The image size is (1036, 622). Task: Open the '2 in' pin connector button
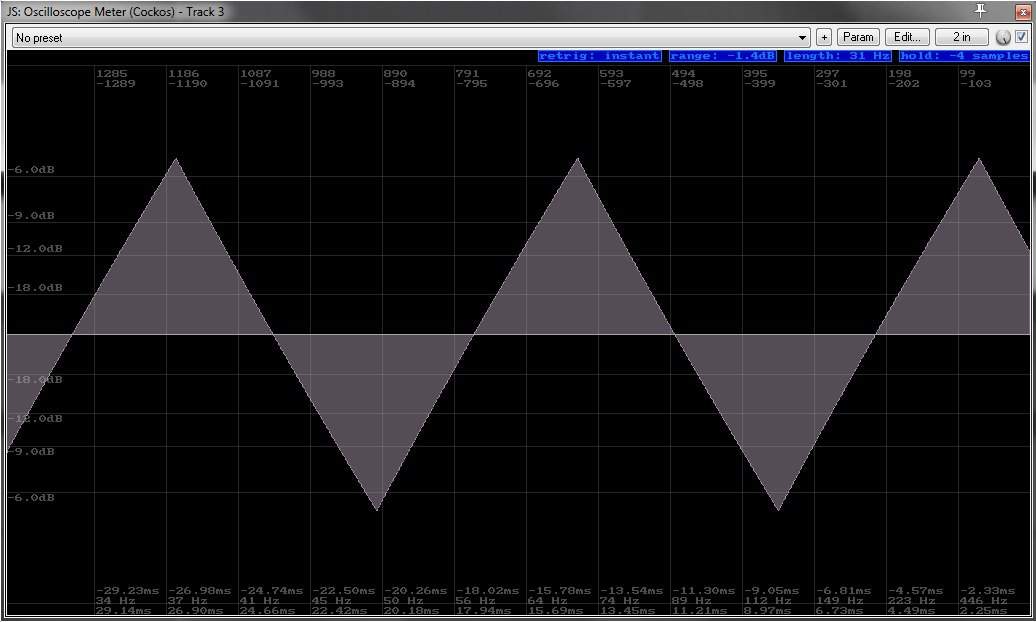pyautogui.click(x=961, y=37)
